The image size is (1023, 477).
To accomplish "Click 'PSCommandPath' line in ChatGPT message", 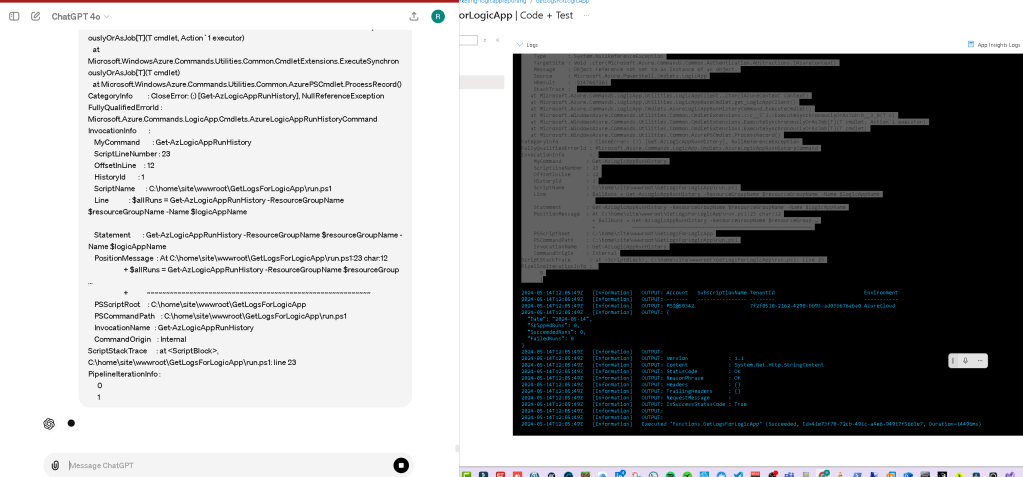I will click(220, 316).
